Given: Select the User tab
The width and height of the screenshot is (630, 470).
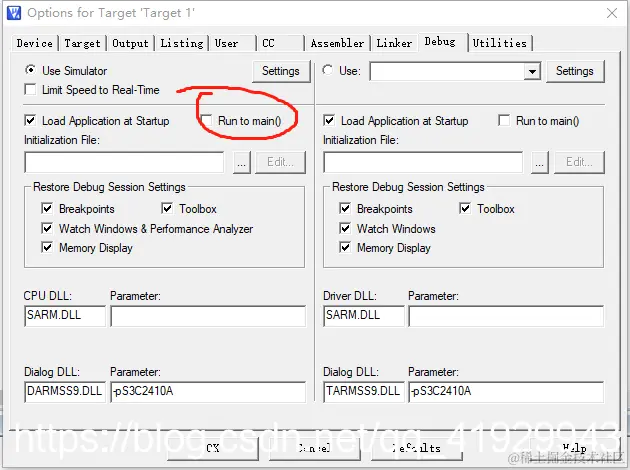Looking at the screenshot, I should 232,43.
